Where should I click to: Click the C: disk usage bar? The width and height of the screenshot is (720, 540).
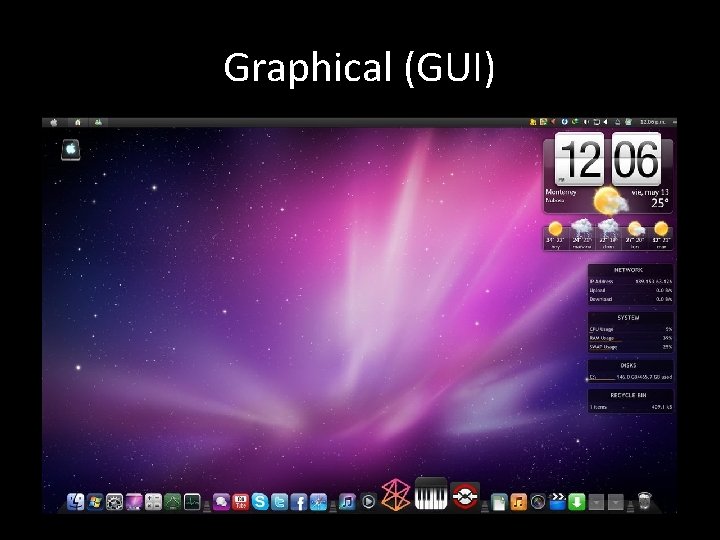pyautogui.click(x=602, y=380)
